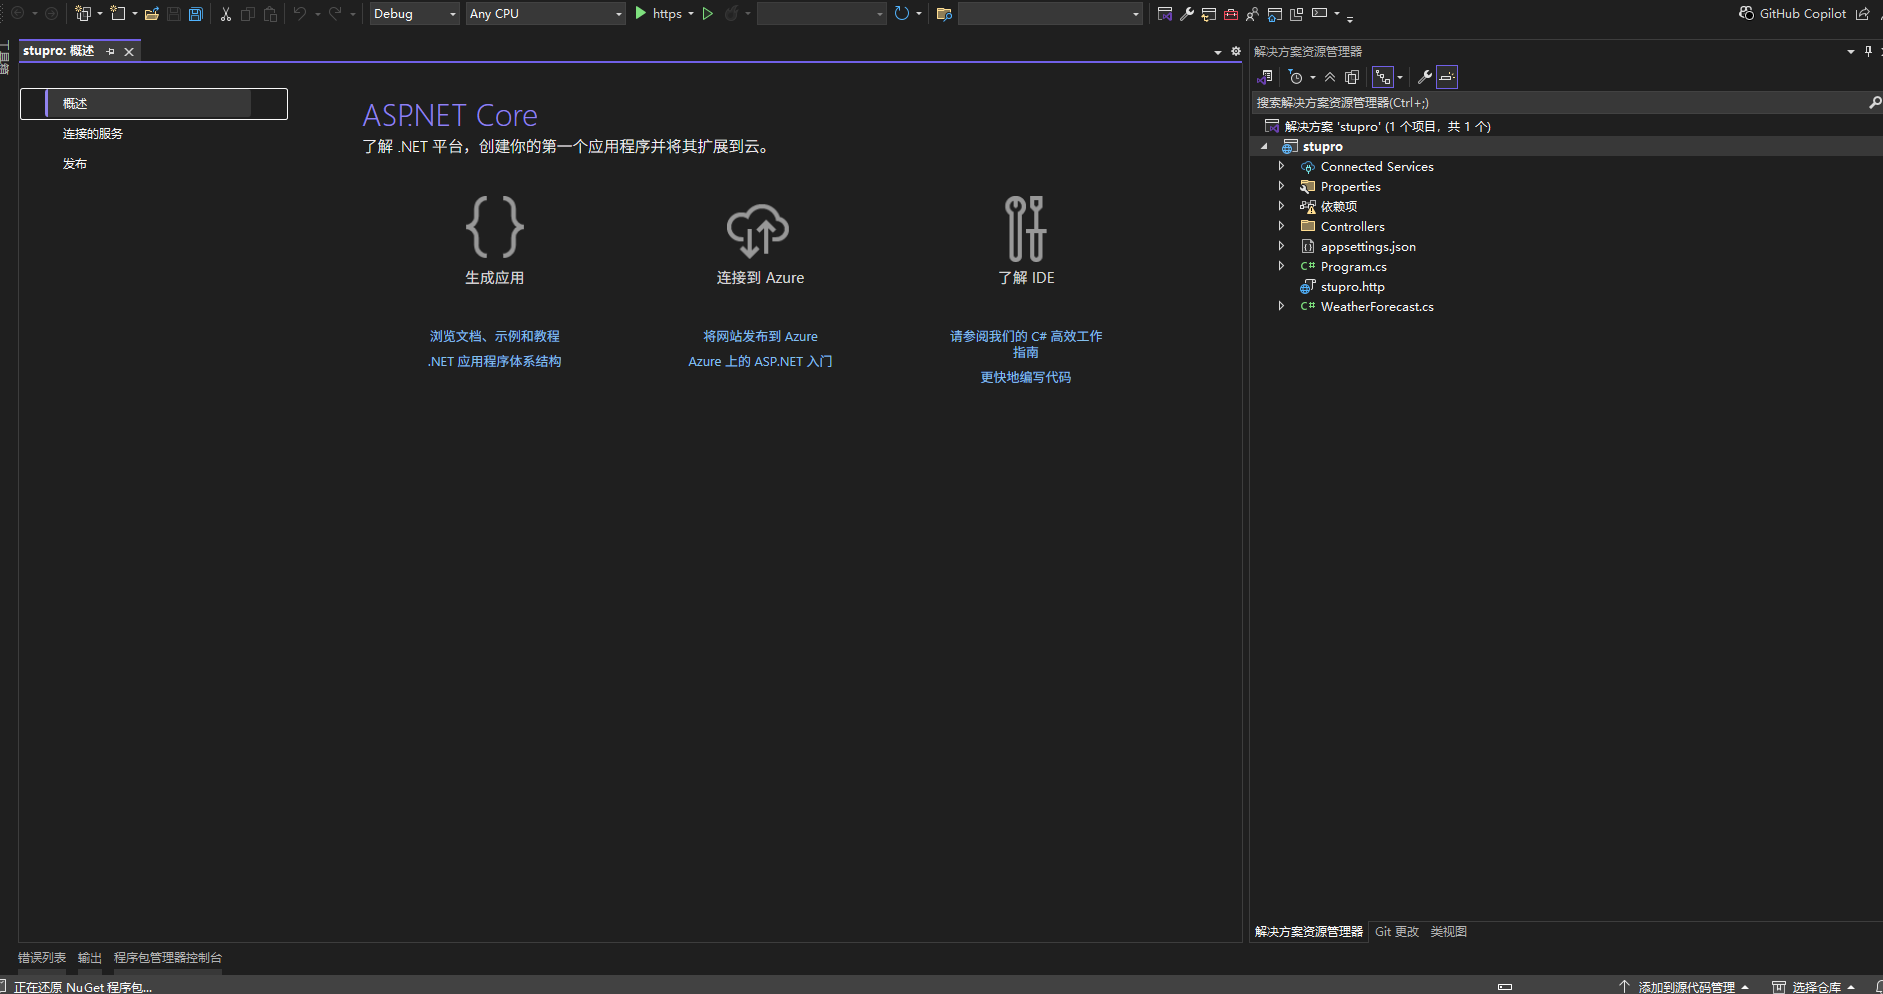Click the Solution Explorer search box
1883x994 pixels.
click(x=1560, y=102)
